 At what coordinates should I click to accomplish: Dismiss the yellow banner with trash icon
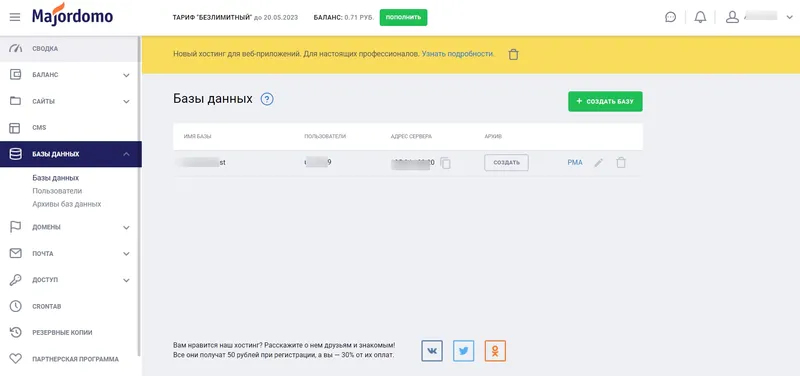coord(513,54)
